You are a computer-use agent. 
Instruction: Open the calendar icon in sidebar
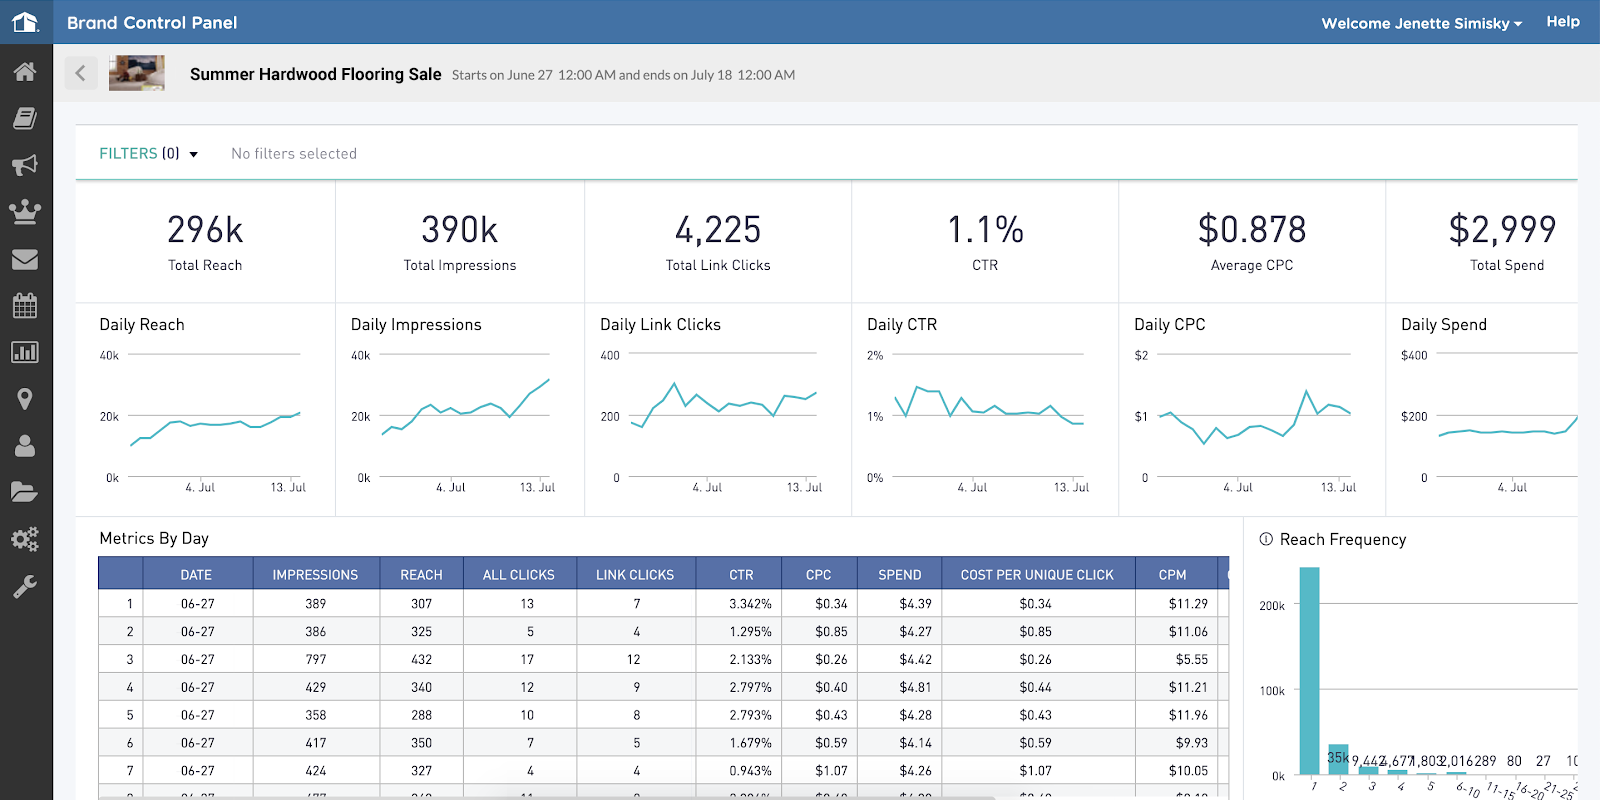(x=25, y=305)
